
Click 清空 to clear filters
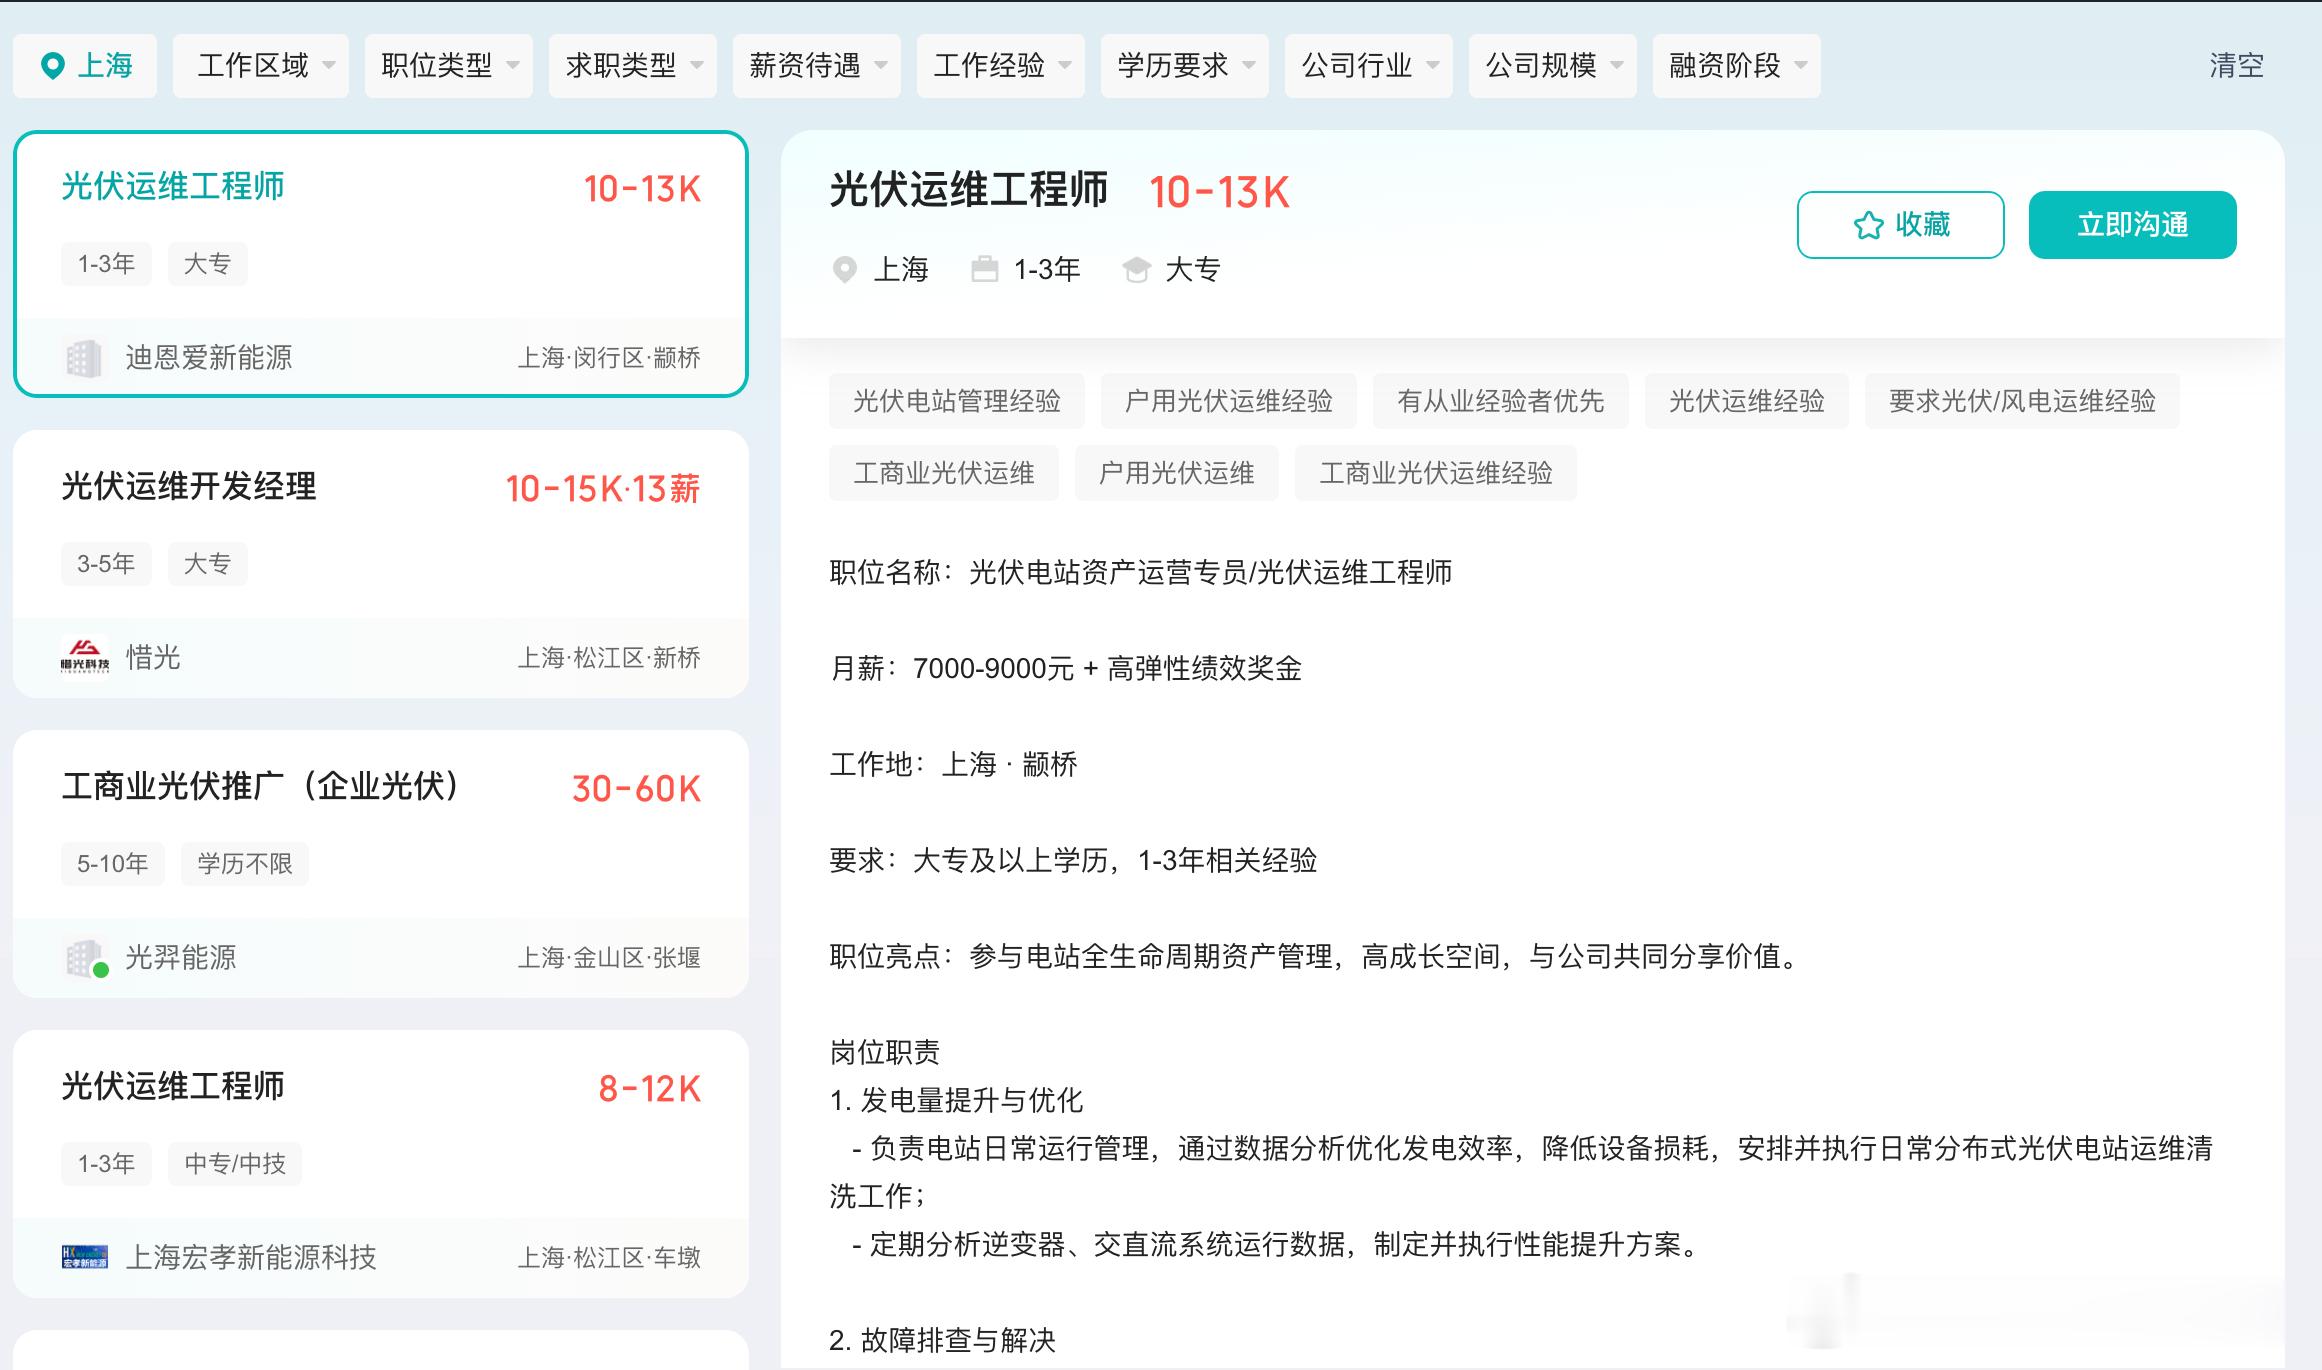coord(2236,66)
